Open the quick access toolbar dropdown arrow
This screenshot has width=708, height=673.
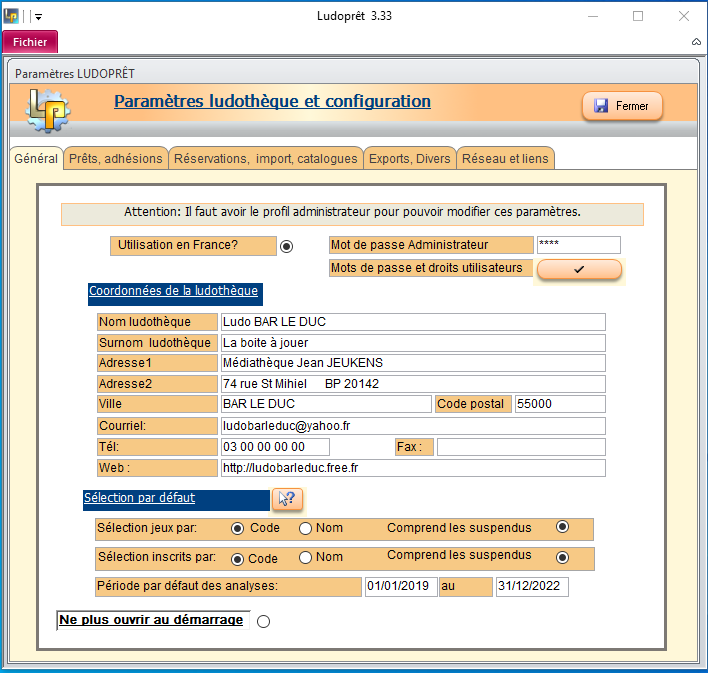[x=38, y=16]
